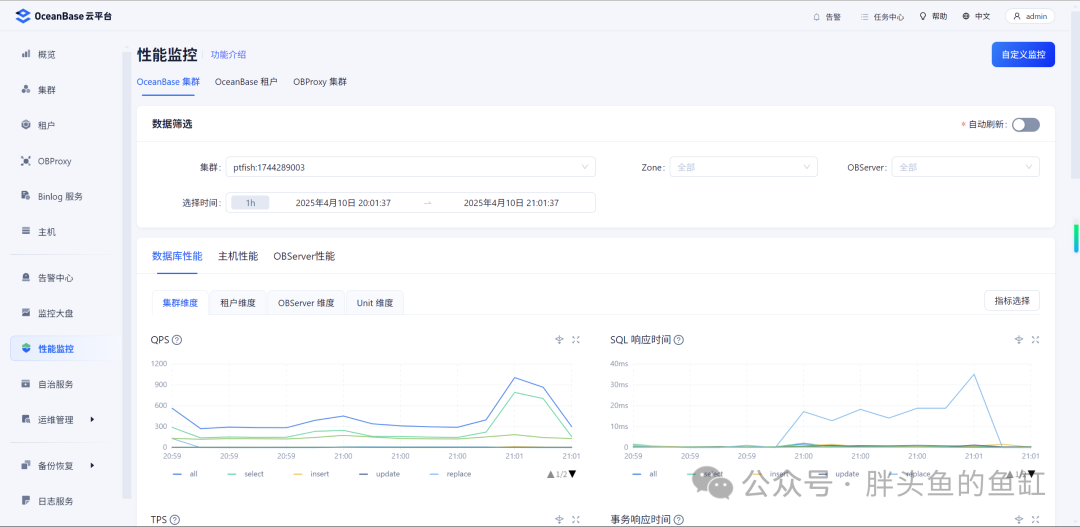Open the OBServer dropdown
Screen dimensions: 1080x527
pyautogui.click(x=966, y=167)
